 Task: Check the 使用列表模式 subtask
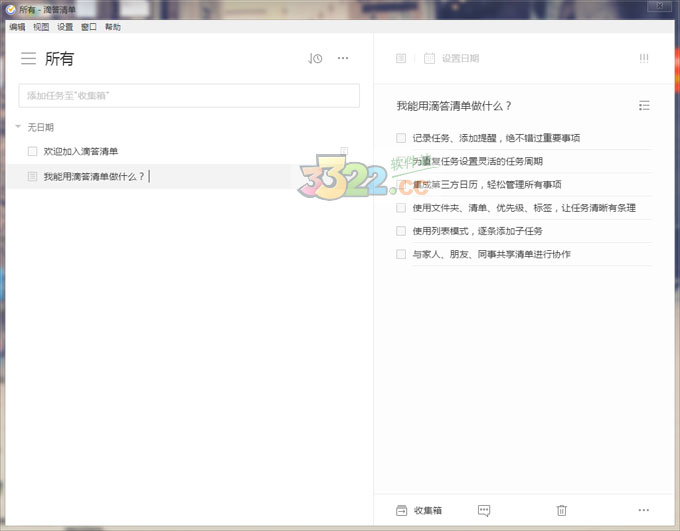pyautogui.click(x=401, y=231)
